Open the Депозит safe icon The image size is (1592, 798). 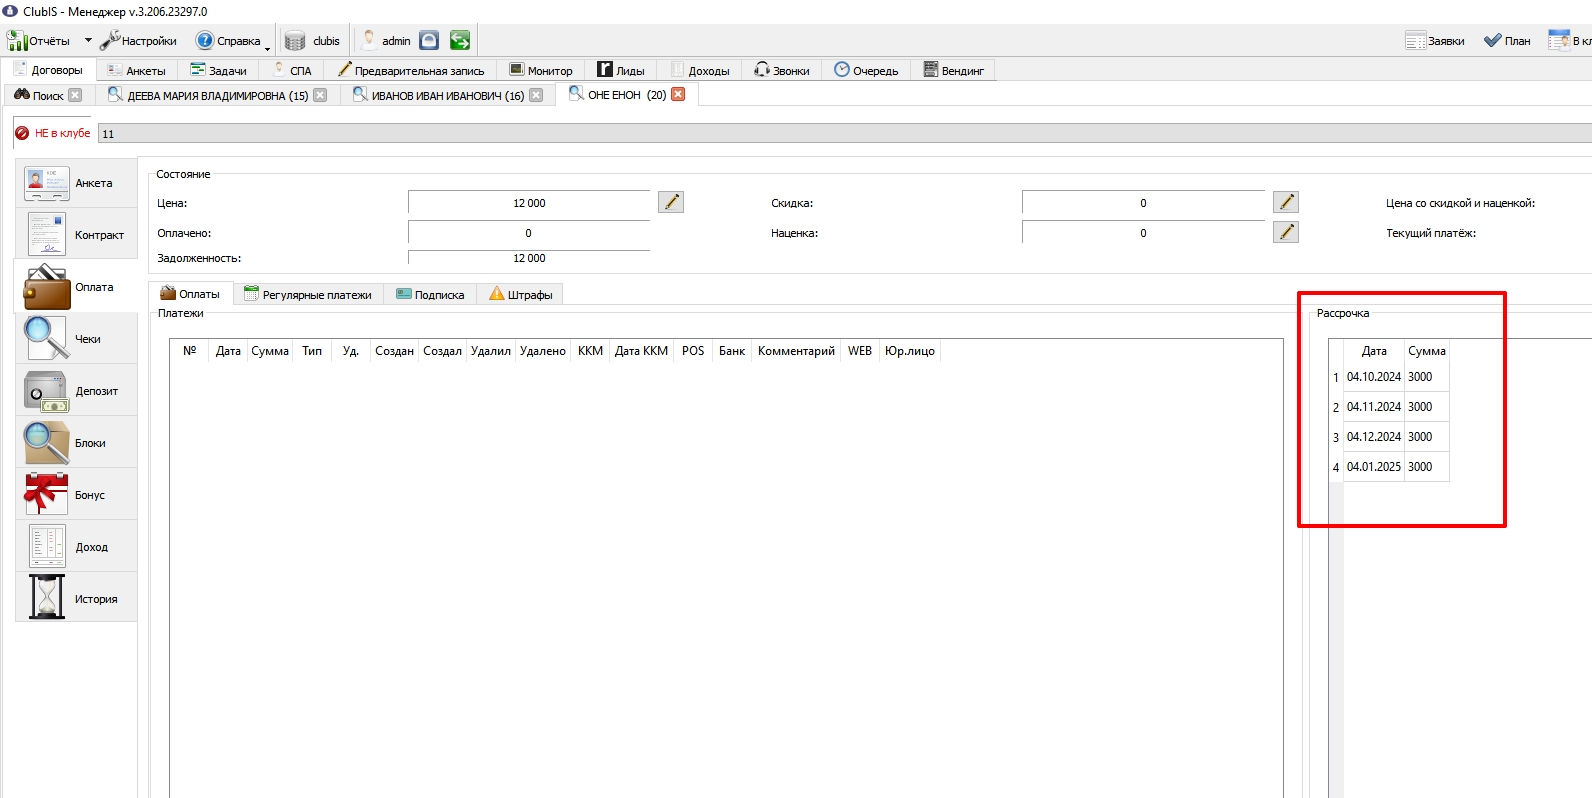[46, 391]
